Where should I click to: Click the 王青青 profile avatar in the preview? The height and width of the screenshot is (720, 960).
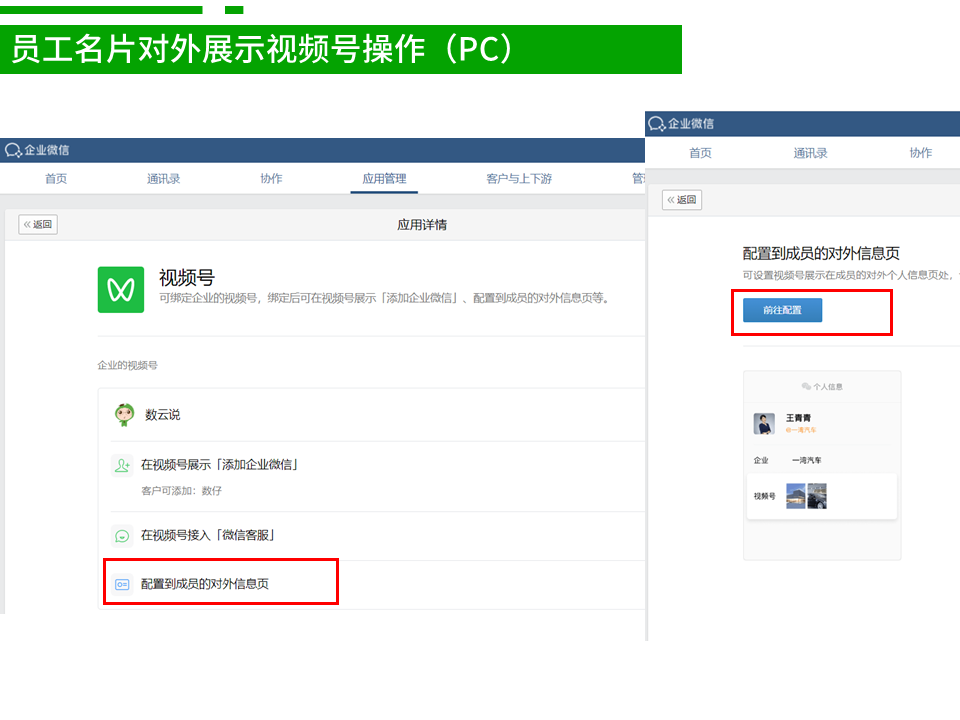[764, 424]
